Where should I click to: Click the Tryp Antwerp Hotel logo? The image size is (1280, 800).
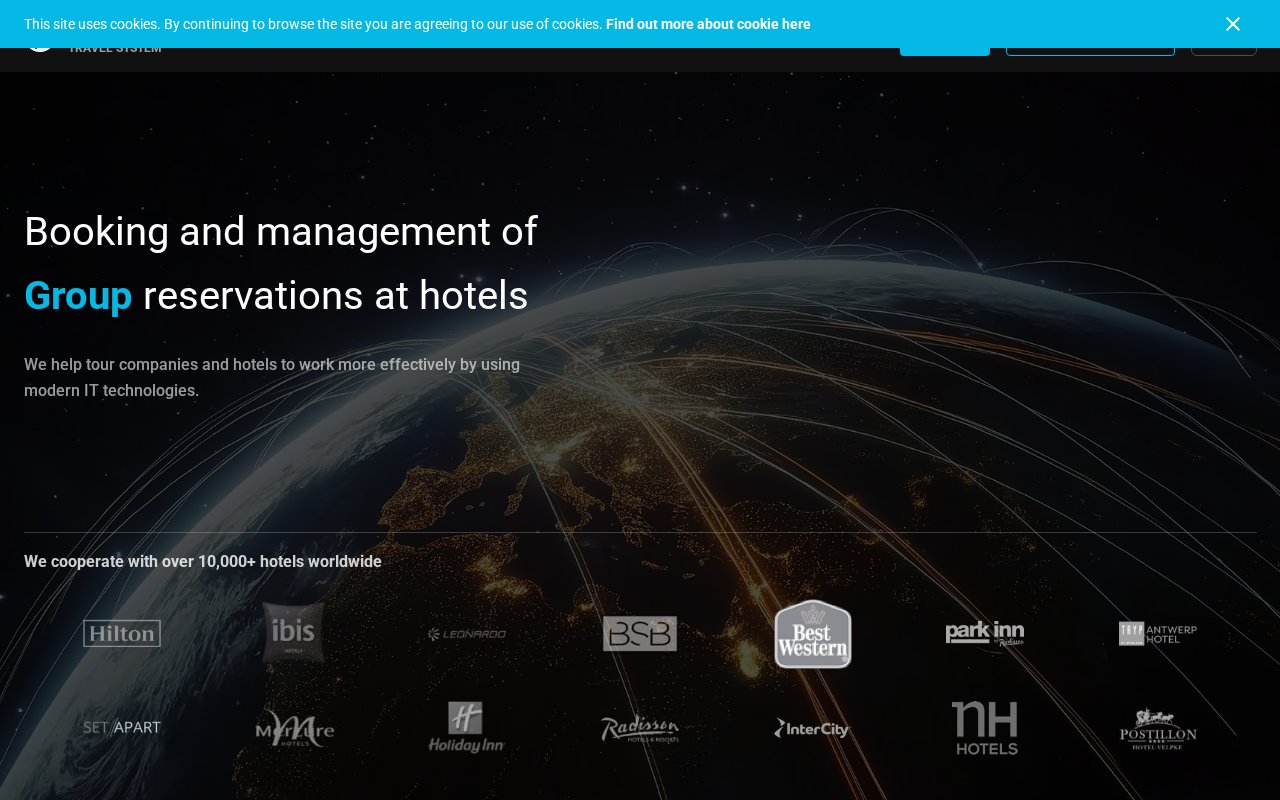(1158, 634)
